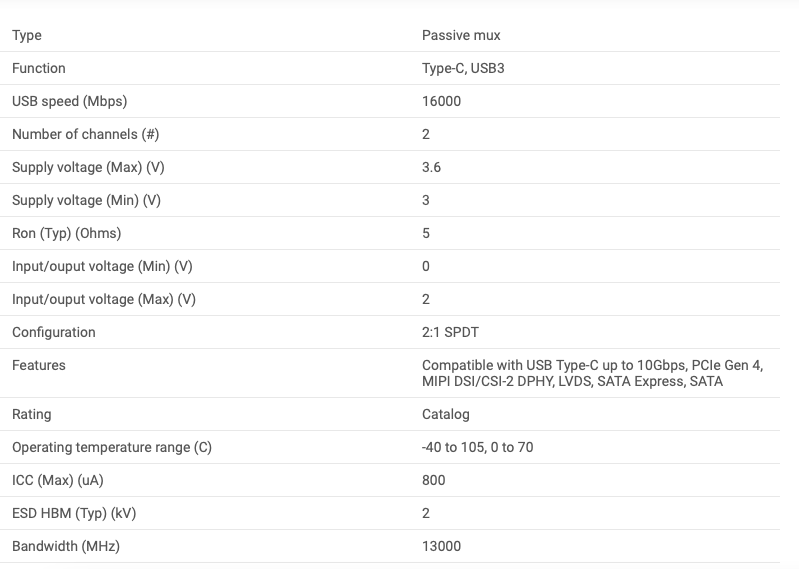Select the "Function" row label
Image resolution: width=799 pixels, height=569 pixels.
39,68
